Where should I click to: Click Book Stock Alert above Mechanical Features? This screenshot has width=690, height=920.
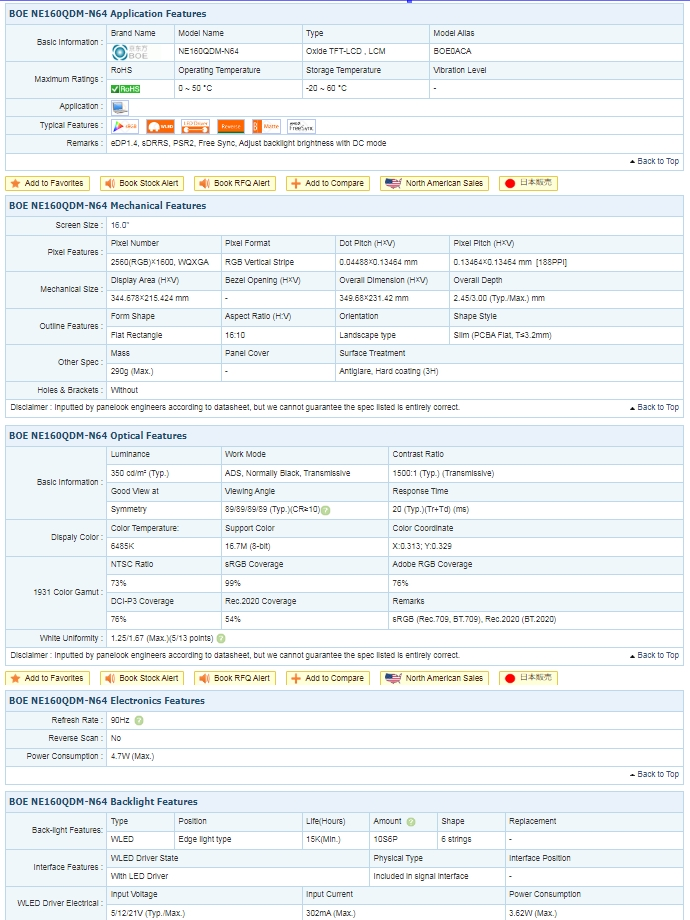click(x=142, y=184)
